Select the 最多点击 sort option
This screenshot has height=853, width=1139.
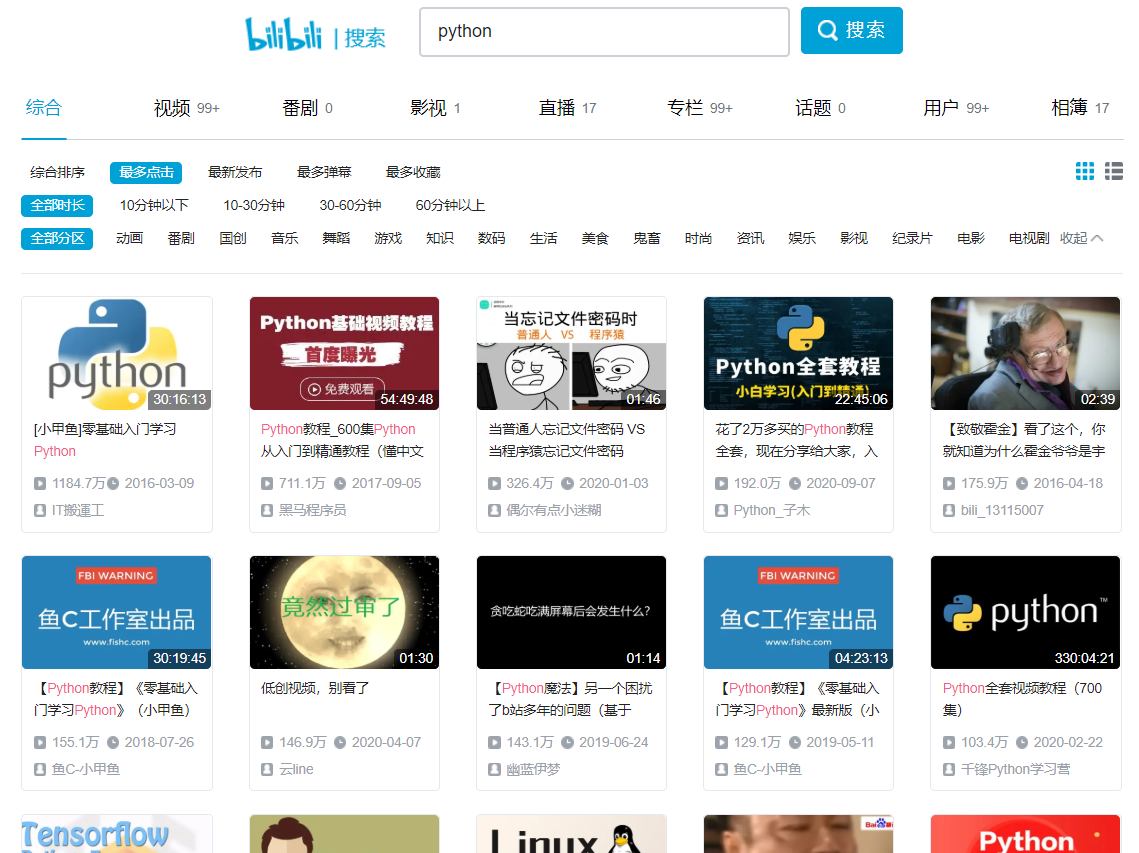click(x=146, y=172)
